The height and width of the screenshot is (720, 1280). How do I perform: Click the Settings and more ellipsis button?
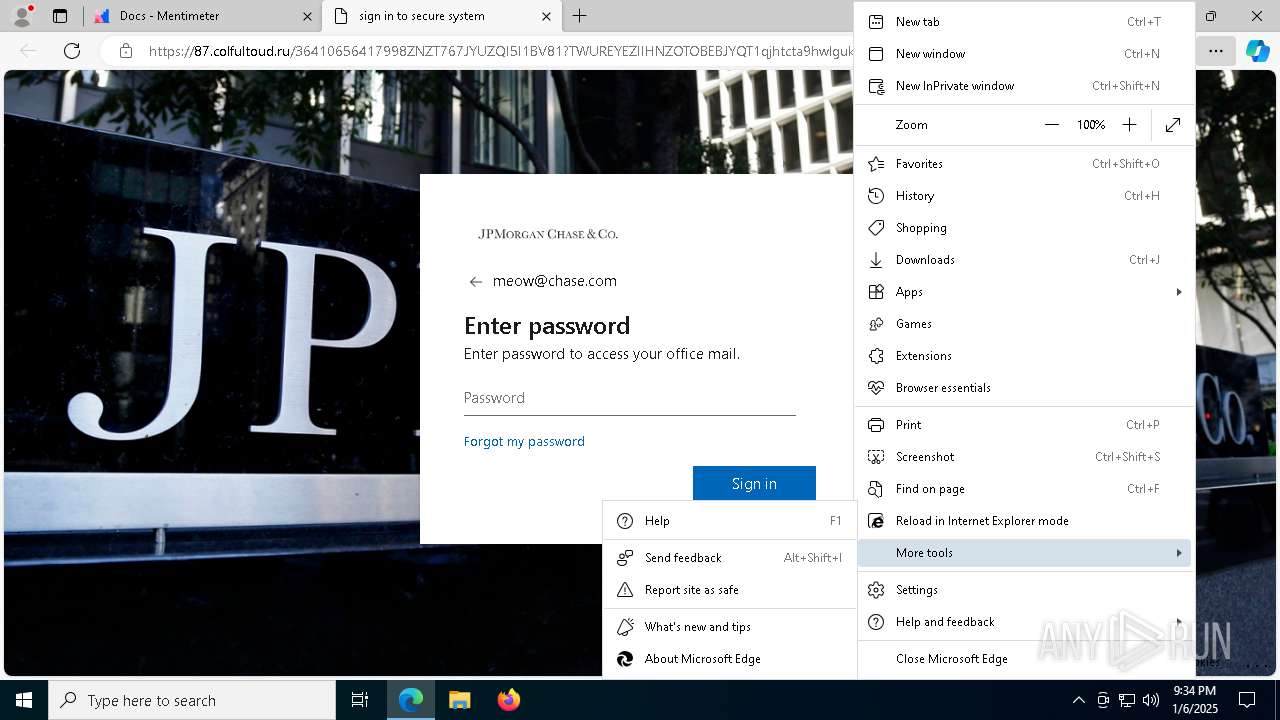click(1216, 51)
